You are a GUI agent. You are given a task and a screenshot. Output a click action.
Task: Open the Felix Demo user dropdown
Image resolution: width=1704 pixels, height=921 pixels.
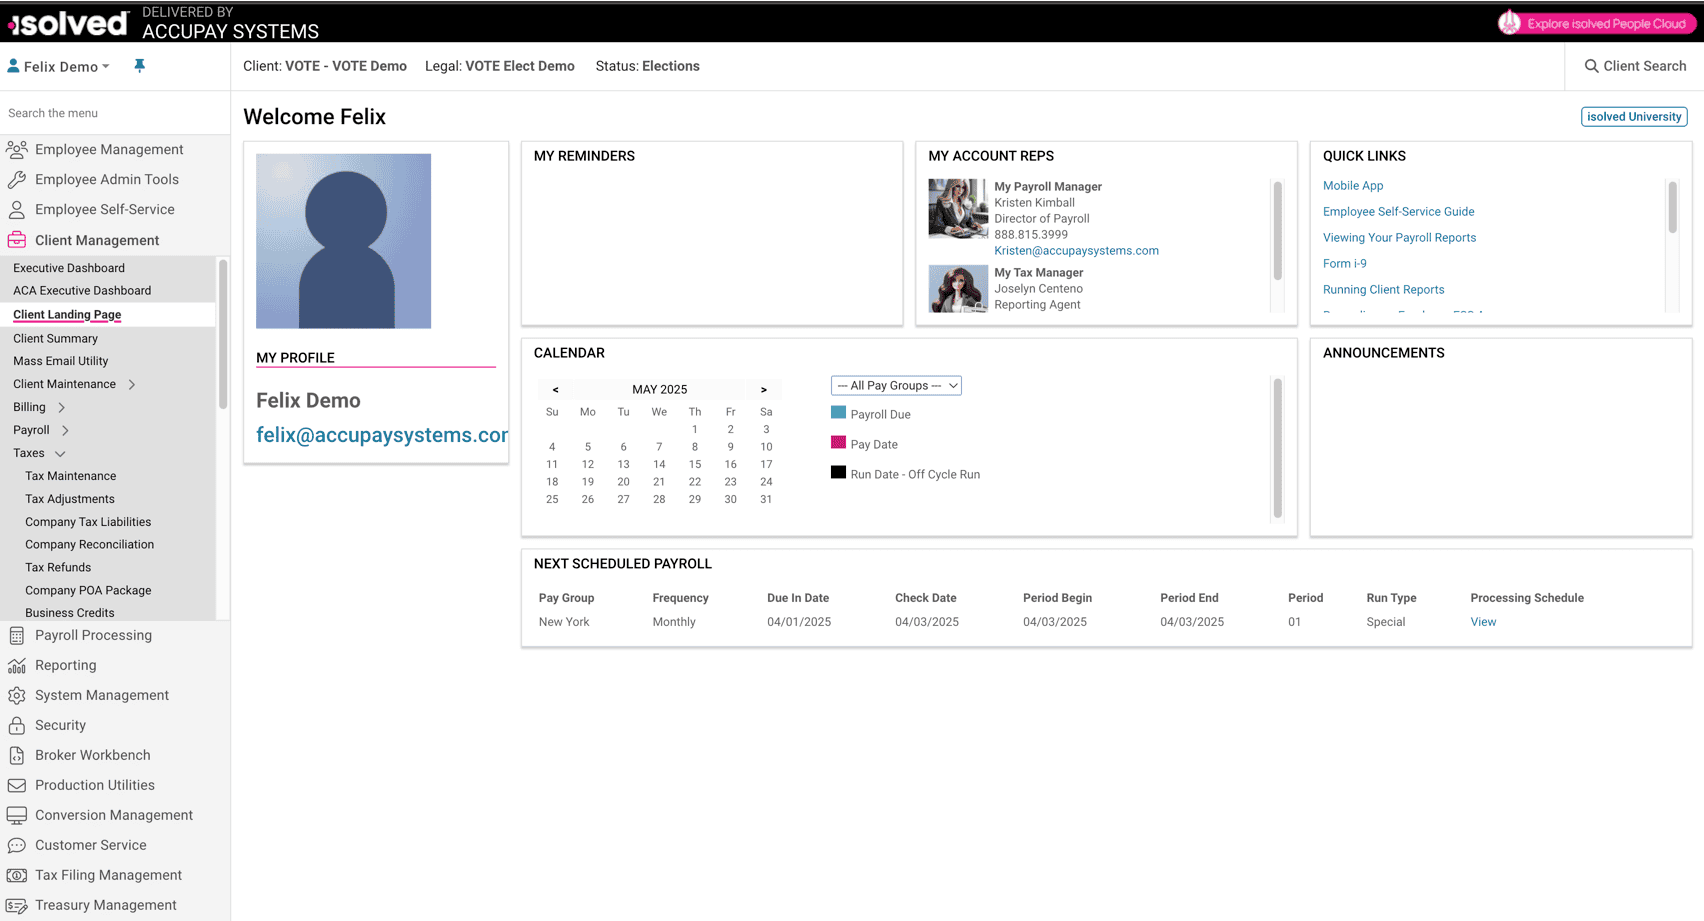coord(60,67)
